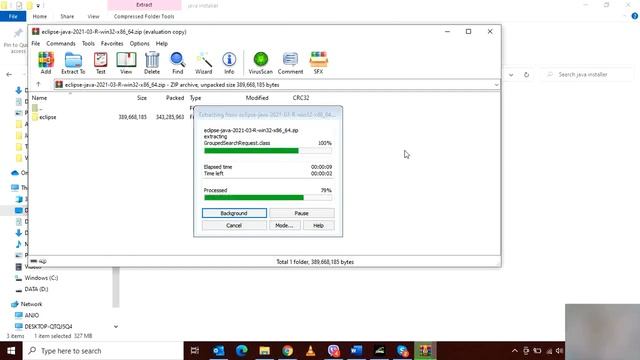Run VirusScan on the archive
This screenshot has height=360, width=640.
point(260,63)
